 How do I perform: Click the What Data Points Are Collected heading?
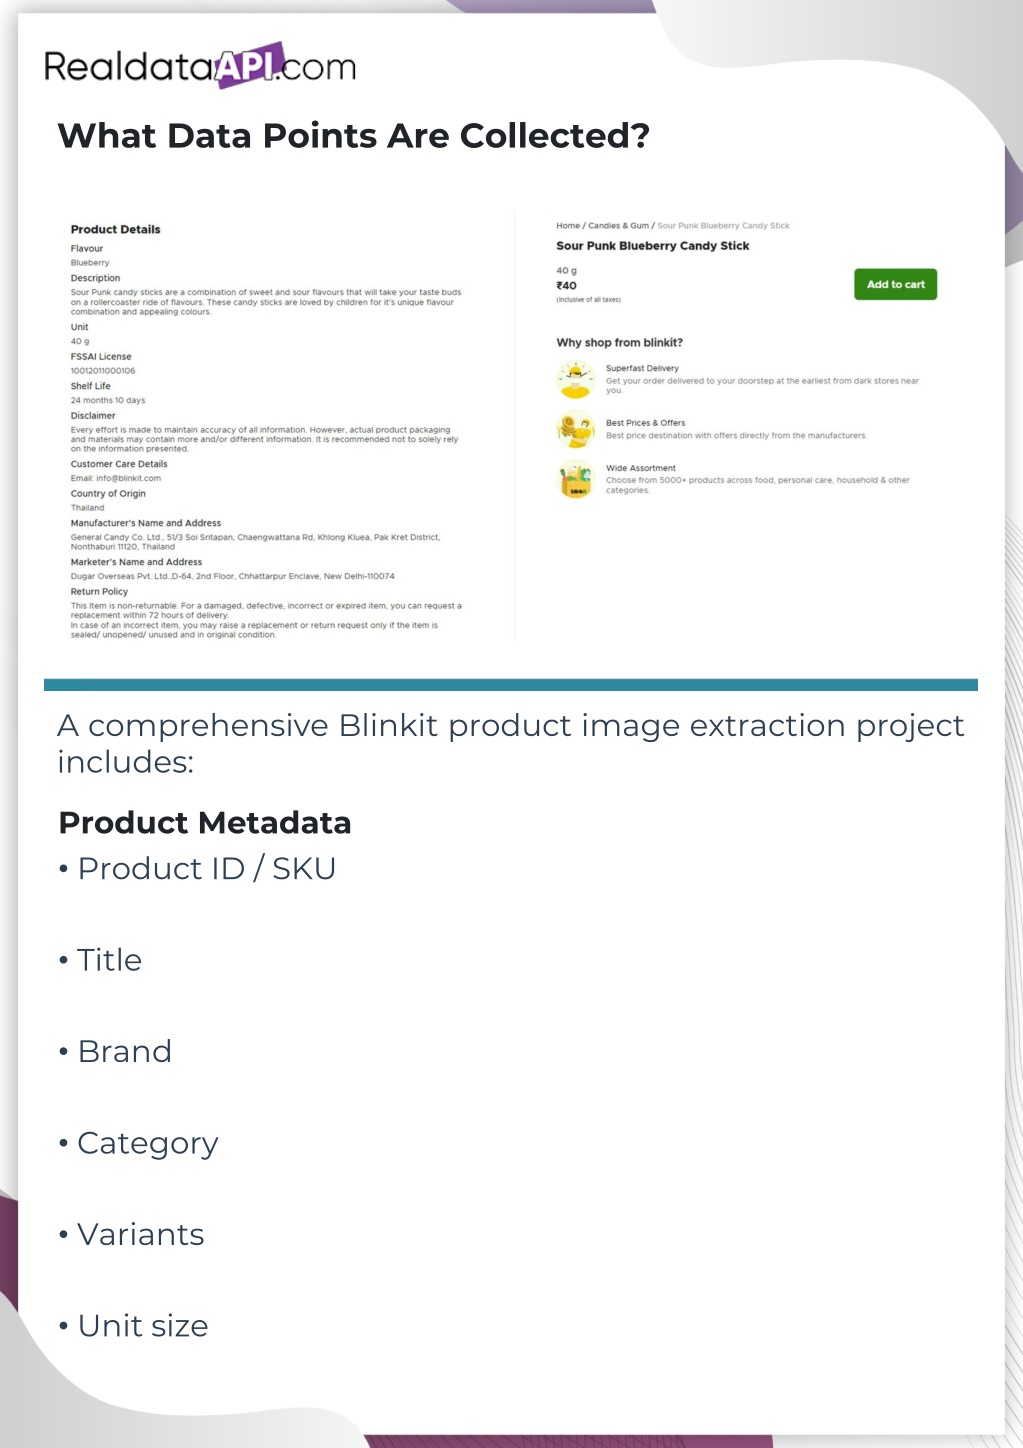tap(354, 136)
